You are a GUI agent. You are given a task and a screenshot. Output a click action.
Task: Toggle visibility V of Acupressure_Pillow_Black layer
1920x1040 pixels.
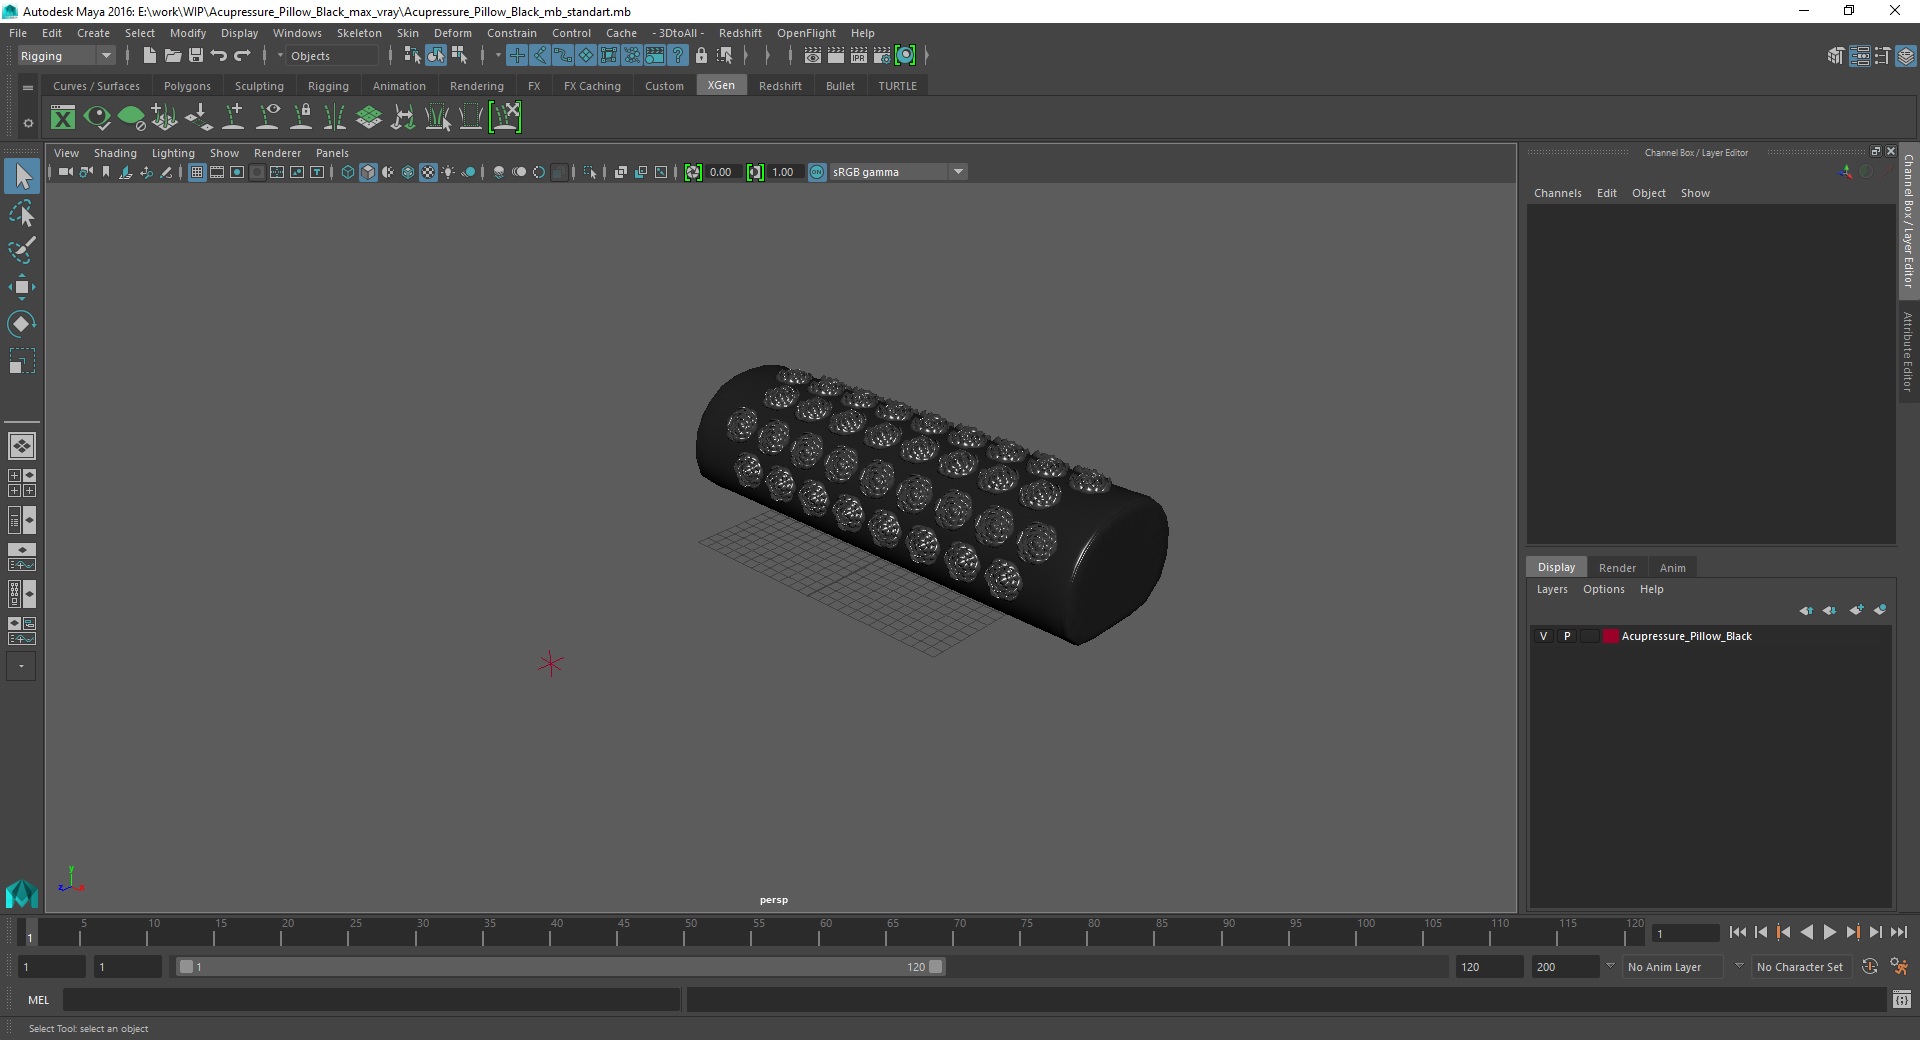pyautogui.click(x=1543, y=636)
